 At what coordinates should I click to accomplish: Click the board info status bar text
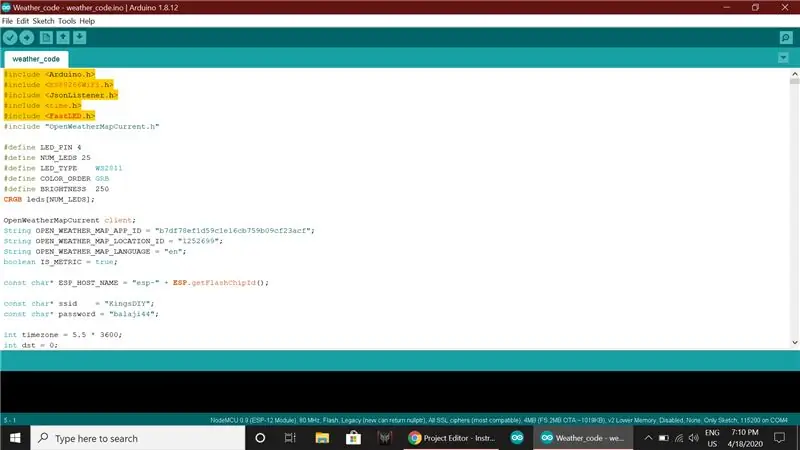(x=498, y=420)
